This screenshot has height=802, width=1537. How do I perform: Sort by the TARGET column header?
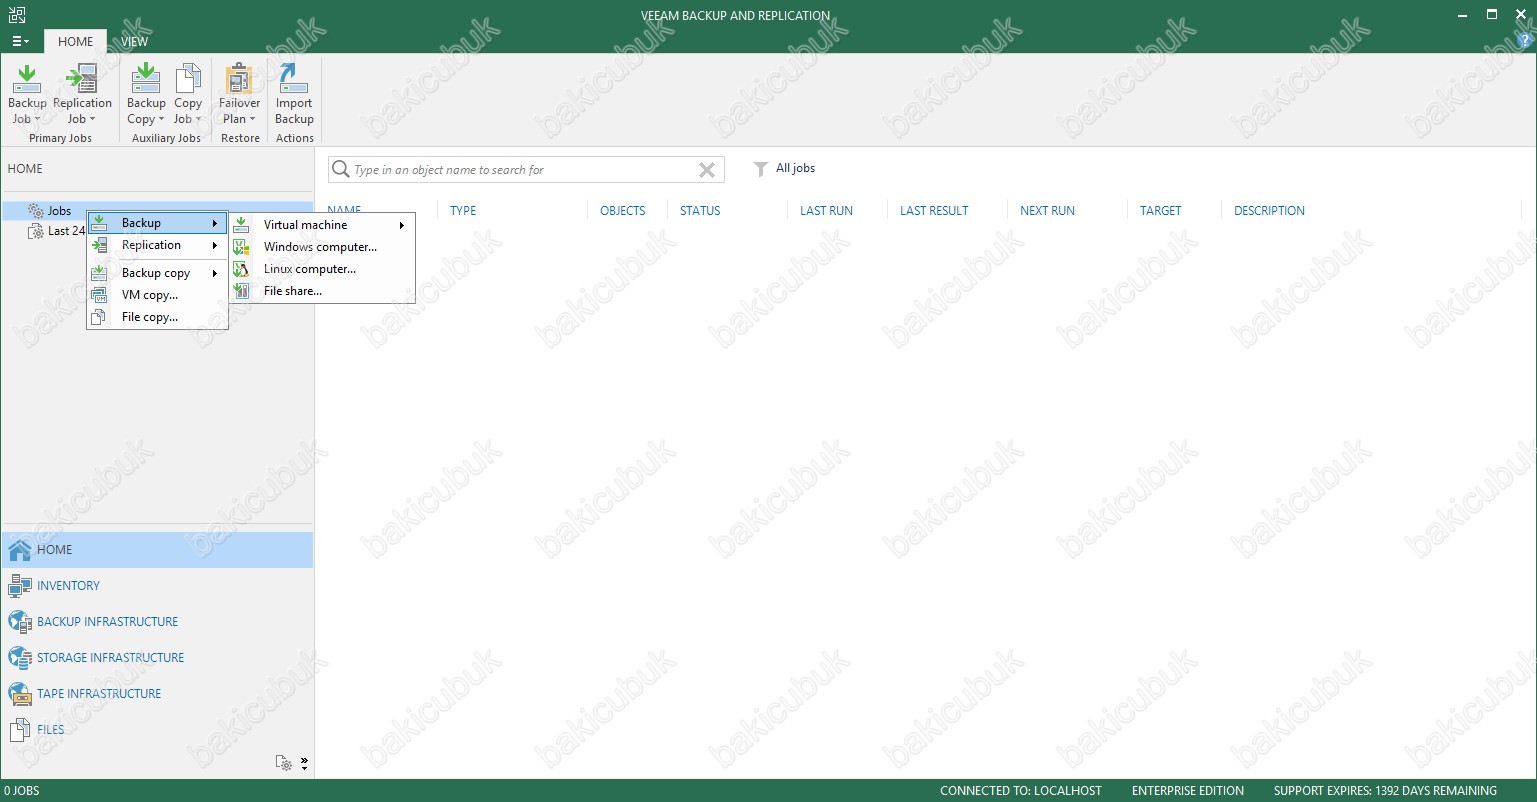1160,211
